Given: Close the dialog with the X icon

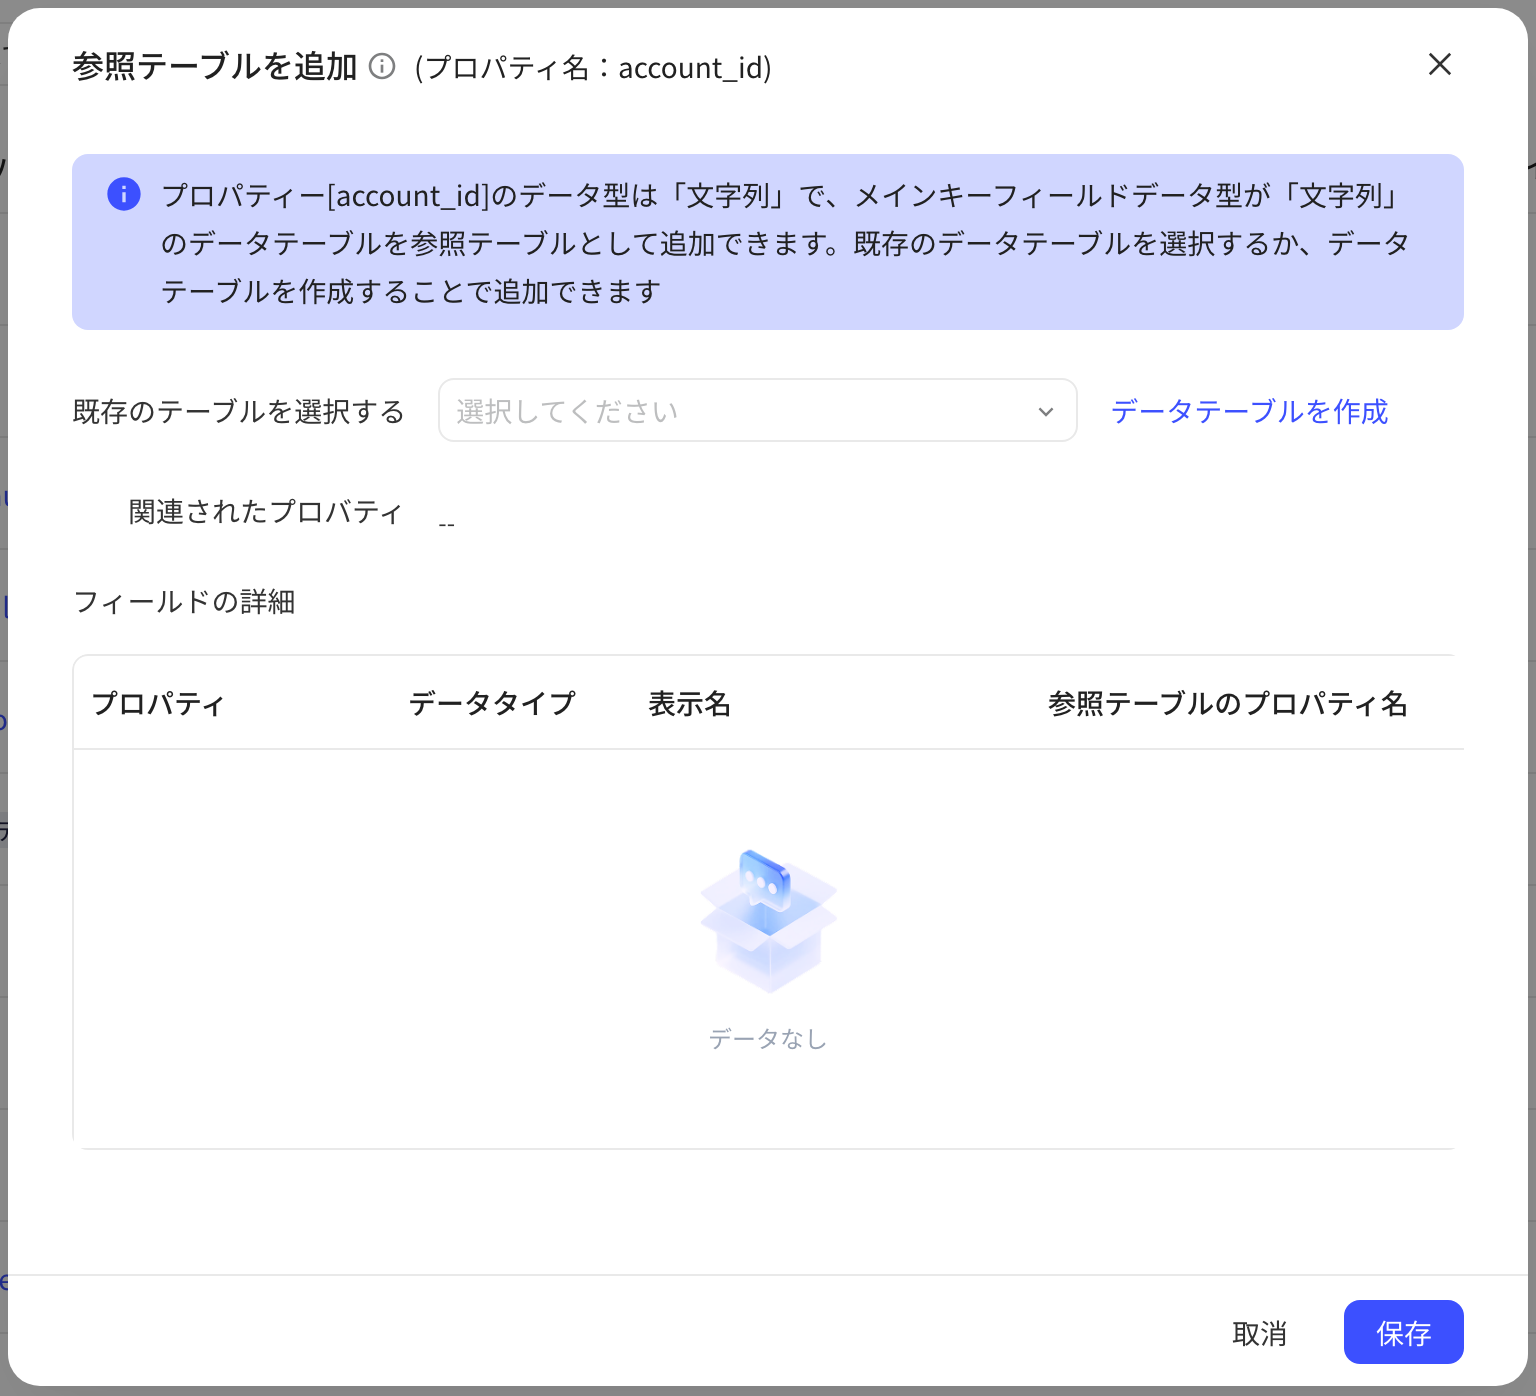Looking at the screenshot, I should click(x=1440, y=64).
